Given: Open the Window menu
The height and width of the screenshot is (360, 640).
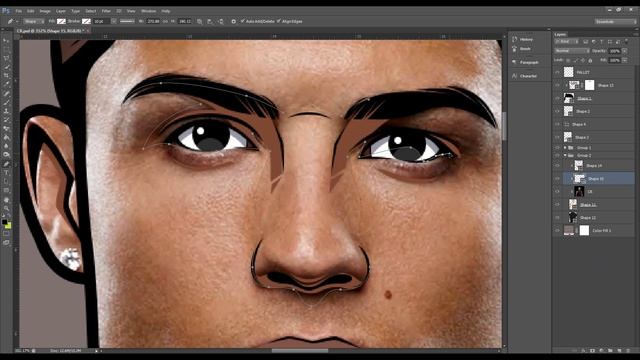Looking at the screenshot, I should pos(149,11).
